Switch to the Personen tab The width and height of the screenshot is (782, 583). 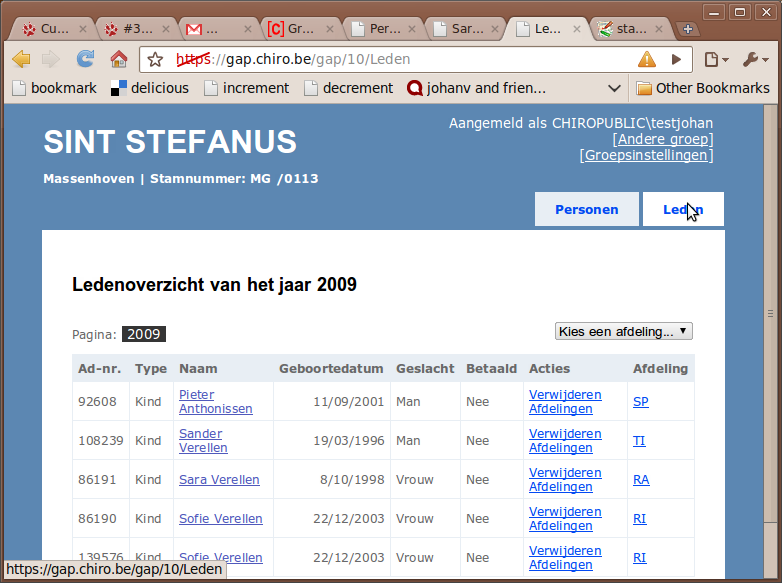pyautogui.click(x=586, y=209)
